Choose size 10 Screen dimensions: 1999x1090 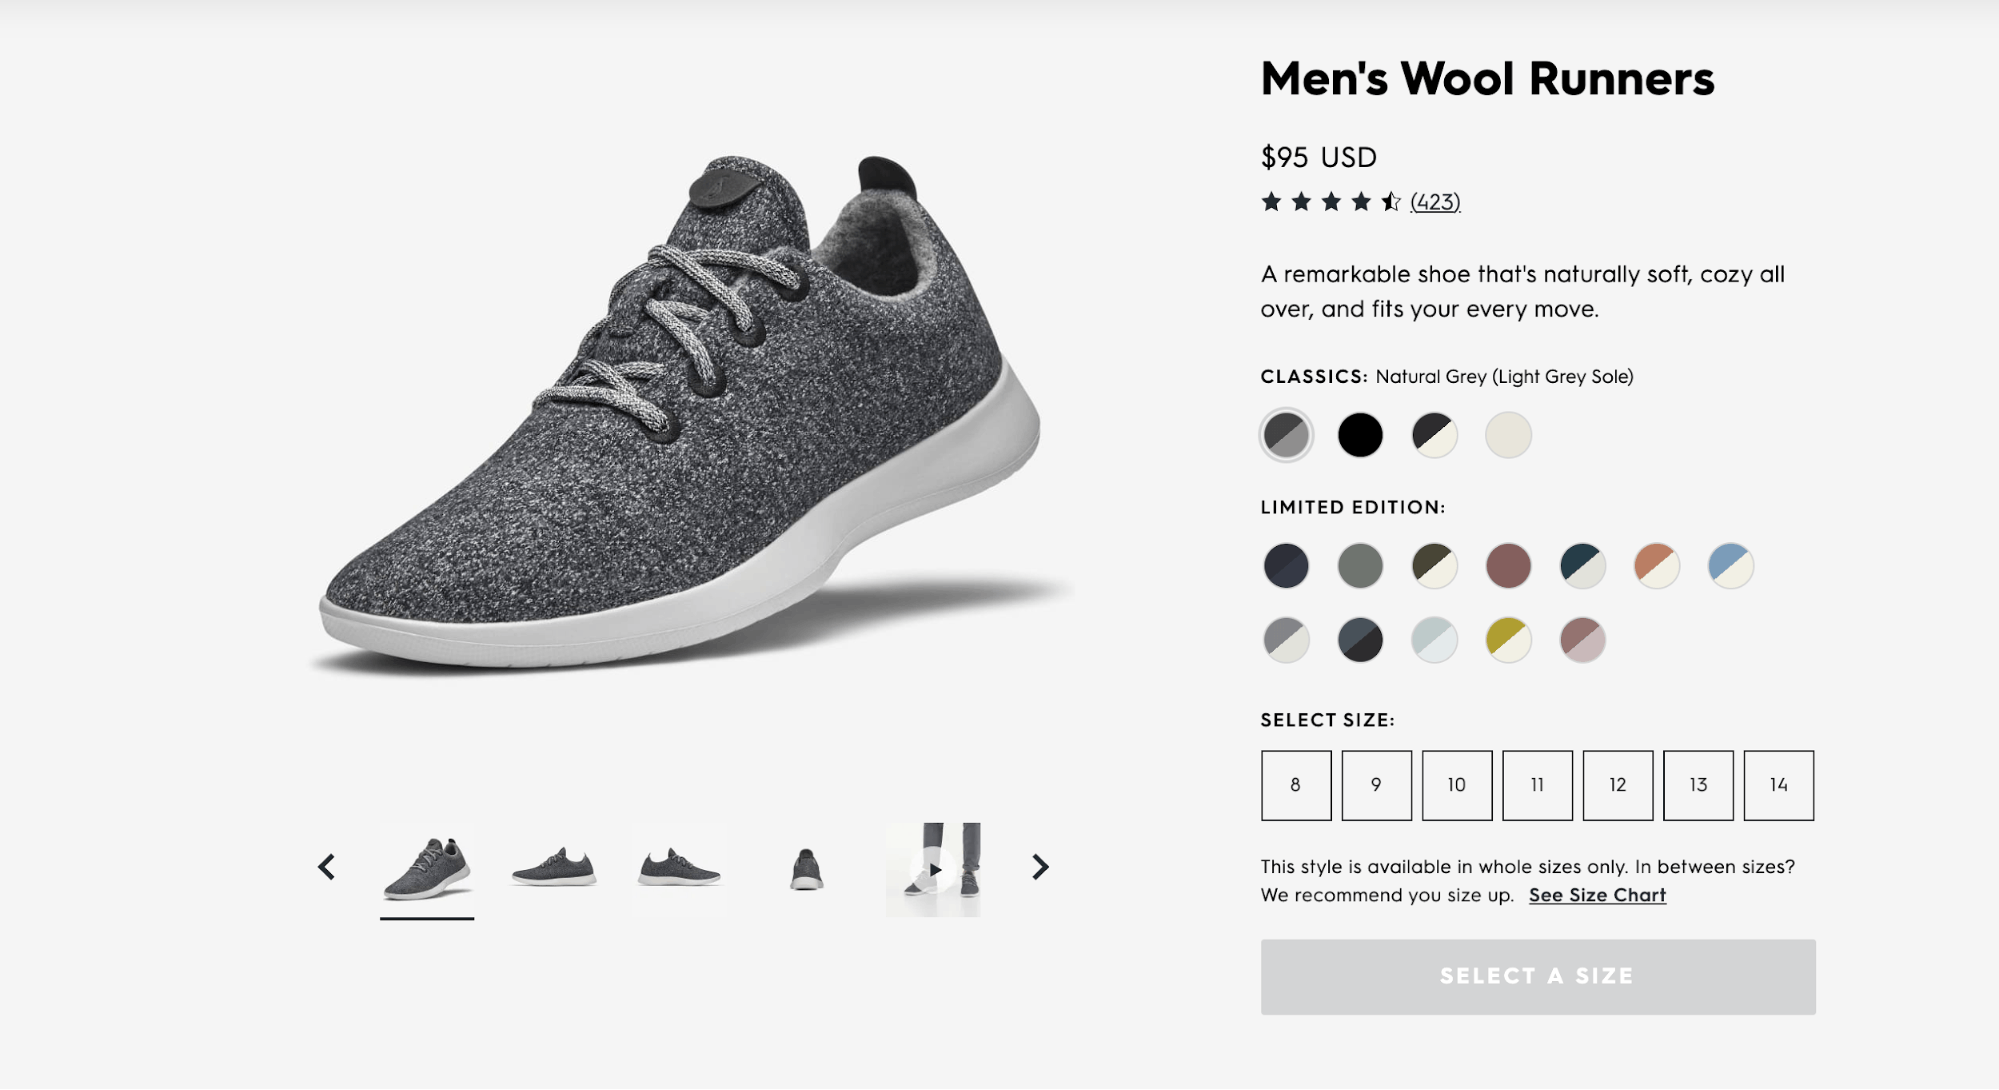pyautogui.click(x=1457, y=785)
